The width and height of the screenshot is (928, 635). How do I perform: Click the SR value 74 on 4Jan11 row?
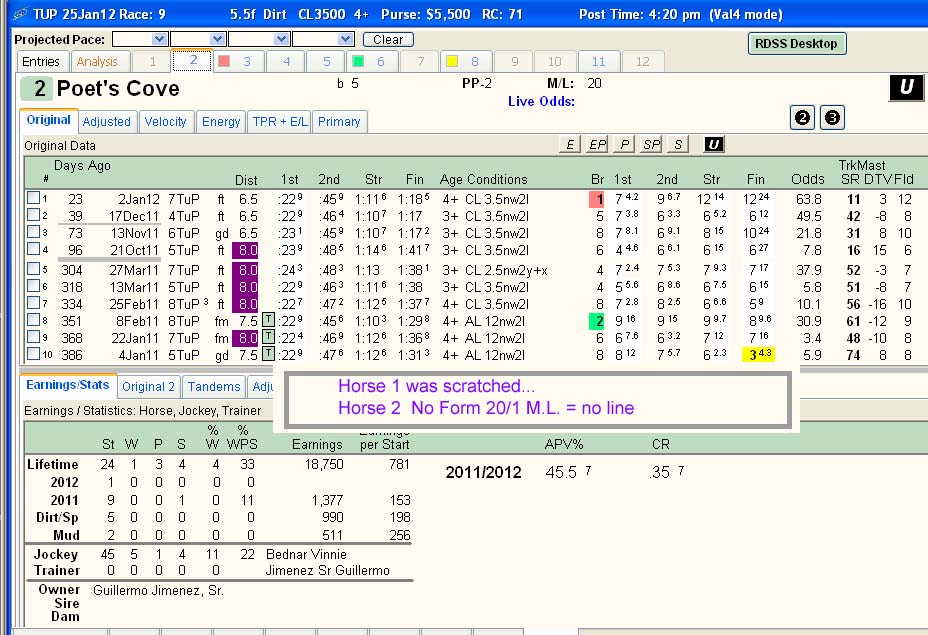click(853, 355)
